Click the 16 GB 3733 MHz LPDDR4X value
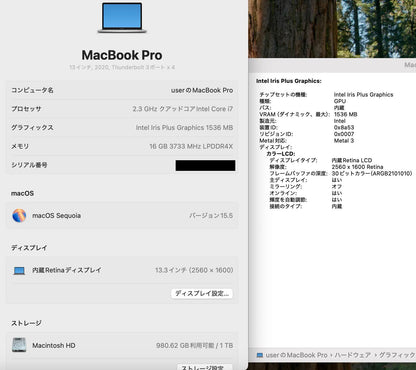416x370 pixels. (191, 146)
